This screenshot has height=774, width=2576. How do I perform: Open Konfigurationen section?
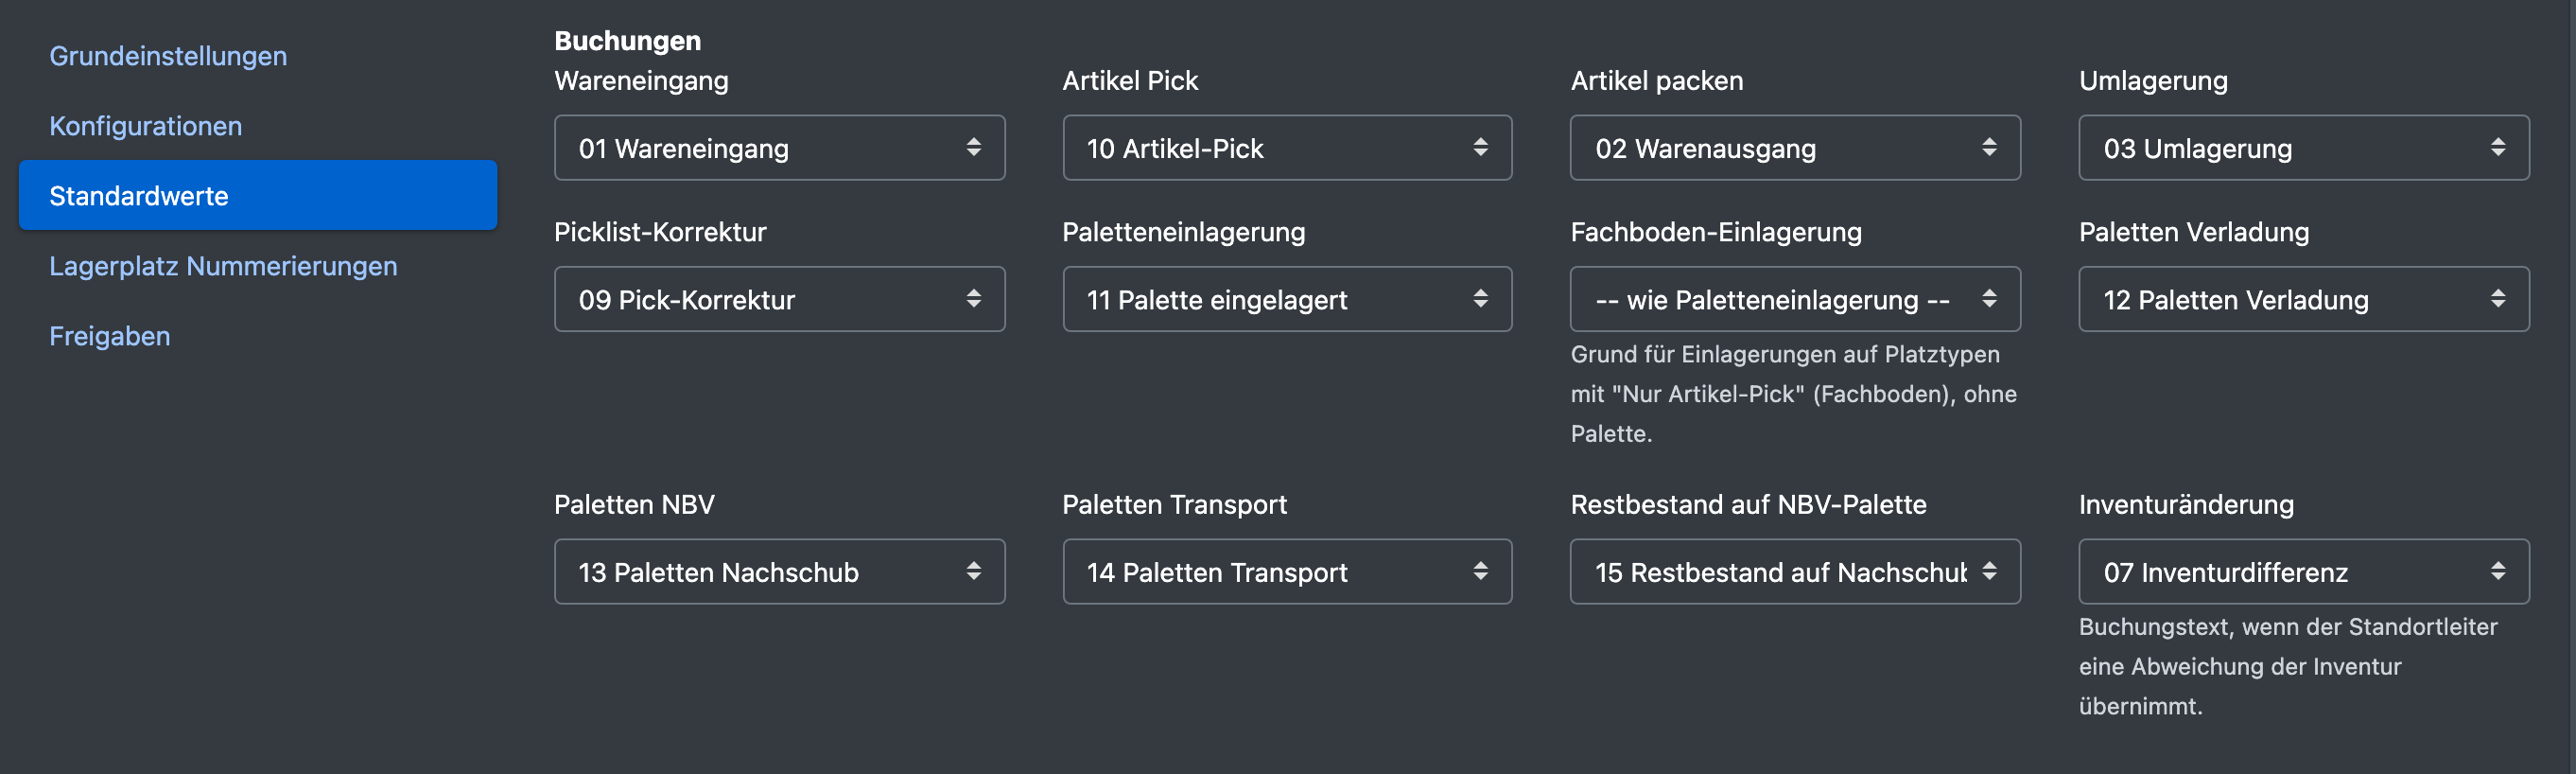146,126
